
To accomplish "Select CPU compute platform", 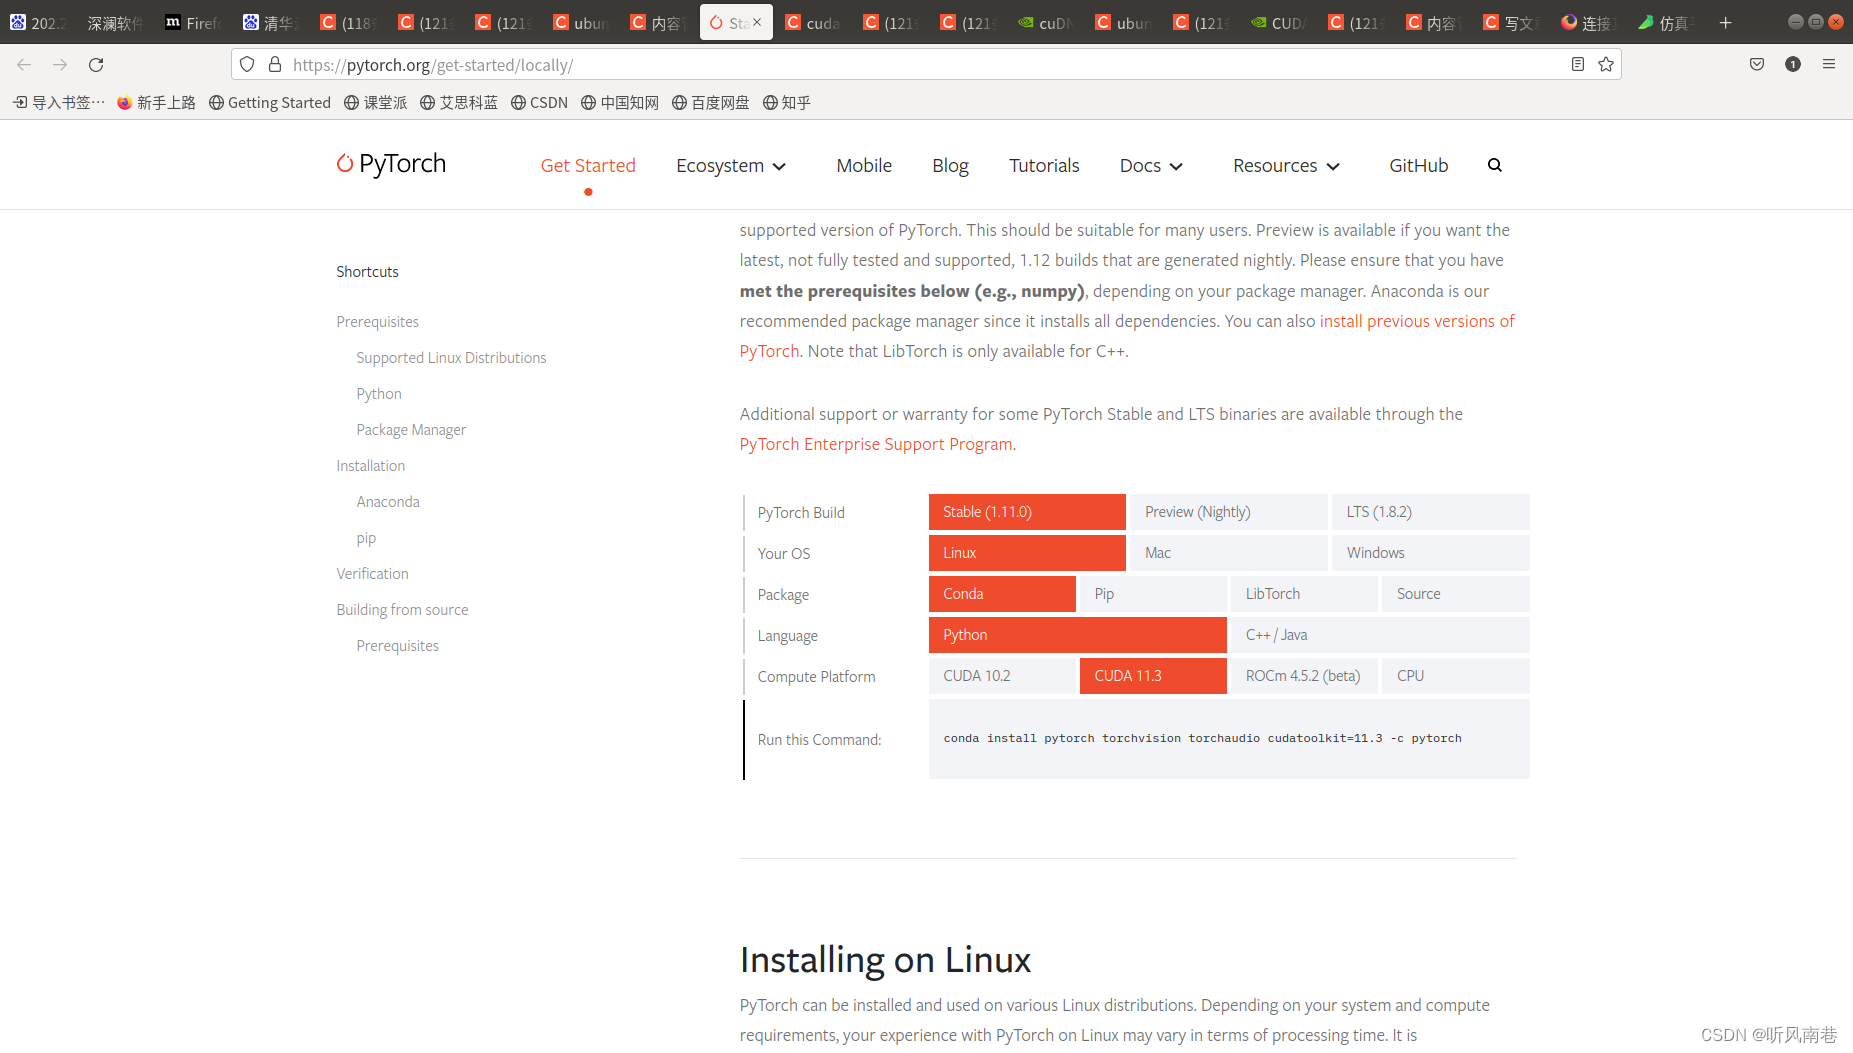I will (1456, 676).
